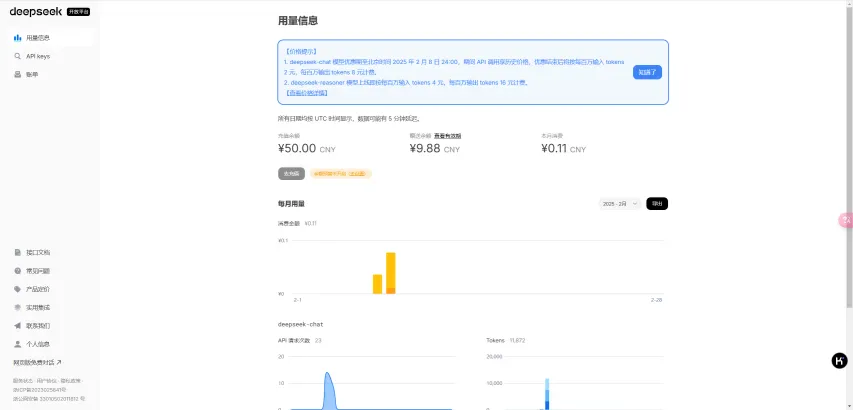The image size is (853, 410).
Task: Open 个人信息 in the sidebar
Action: pyautogui.click(x=50, y=344)
